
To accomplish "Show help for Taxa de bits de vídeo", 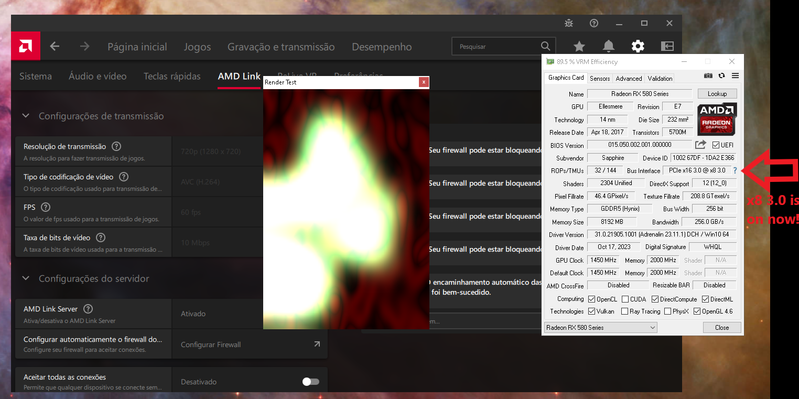I will 100,237.
